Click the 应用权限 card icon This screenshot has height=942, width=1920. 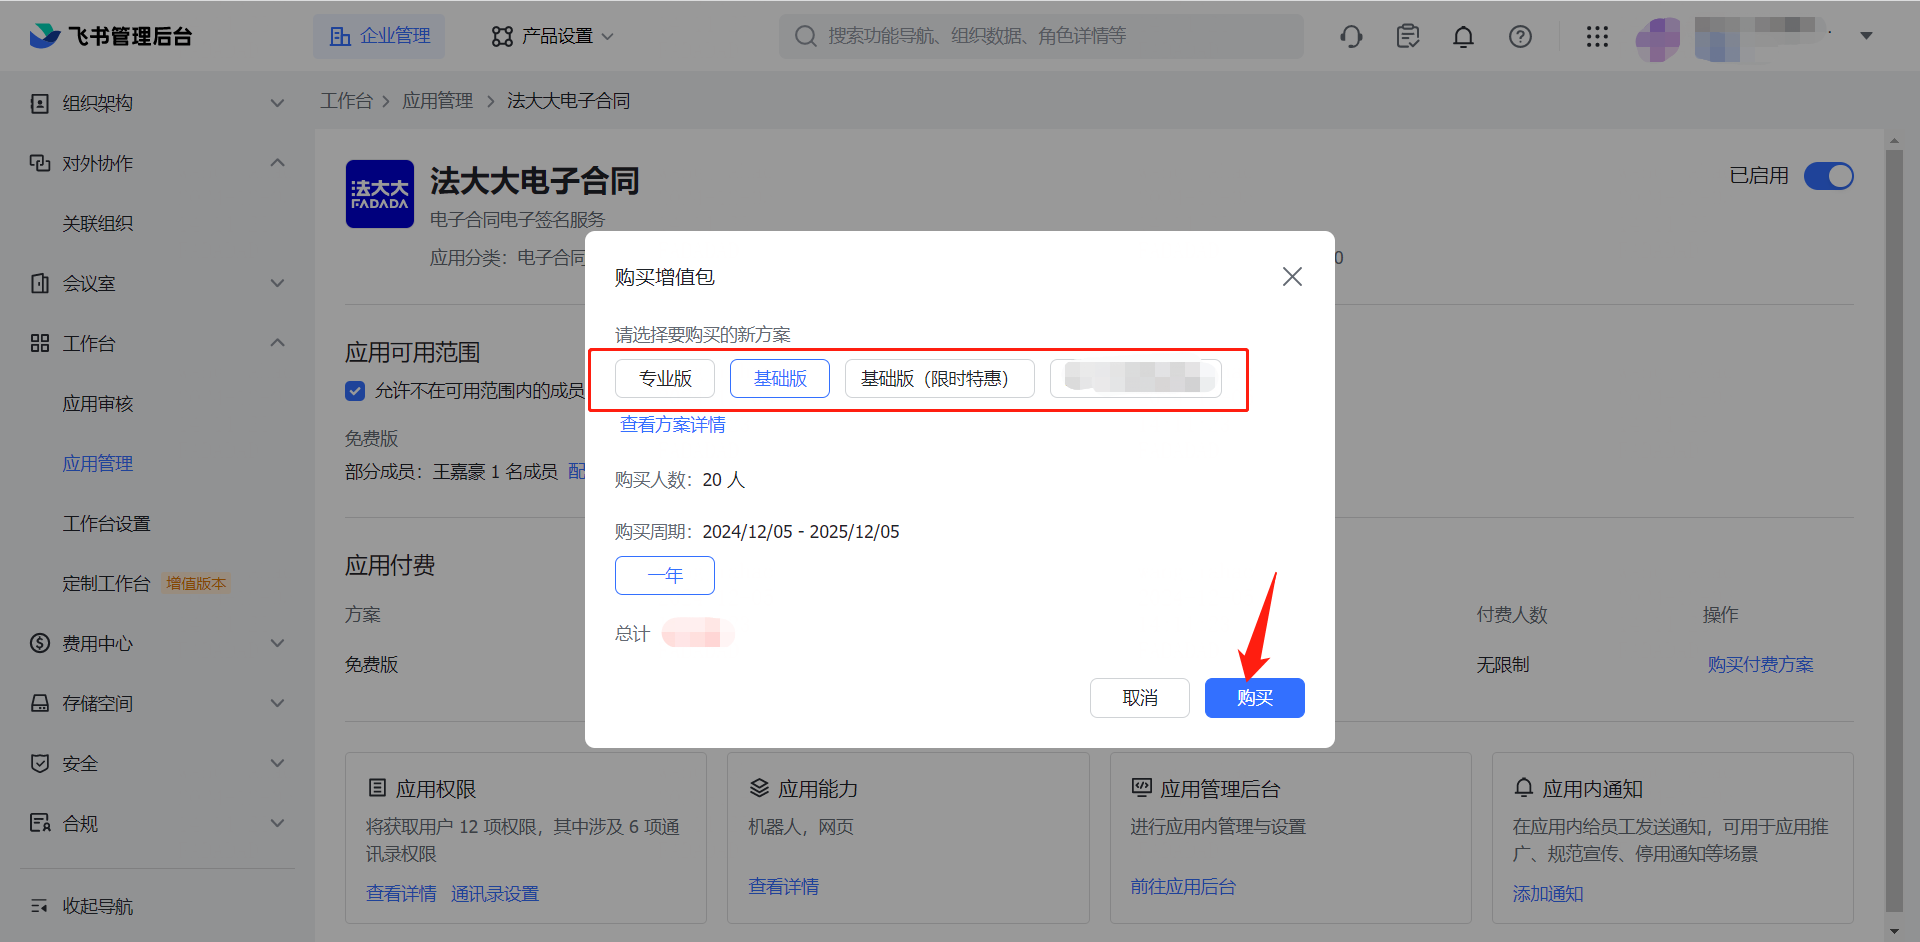click(377, 788)
